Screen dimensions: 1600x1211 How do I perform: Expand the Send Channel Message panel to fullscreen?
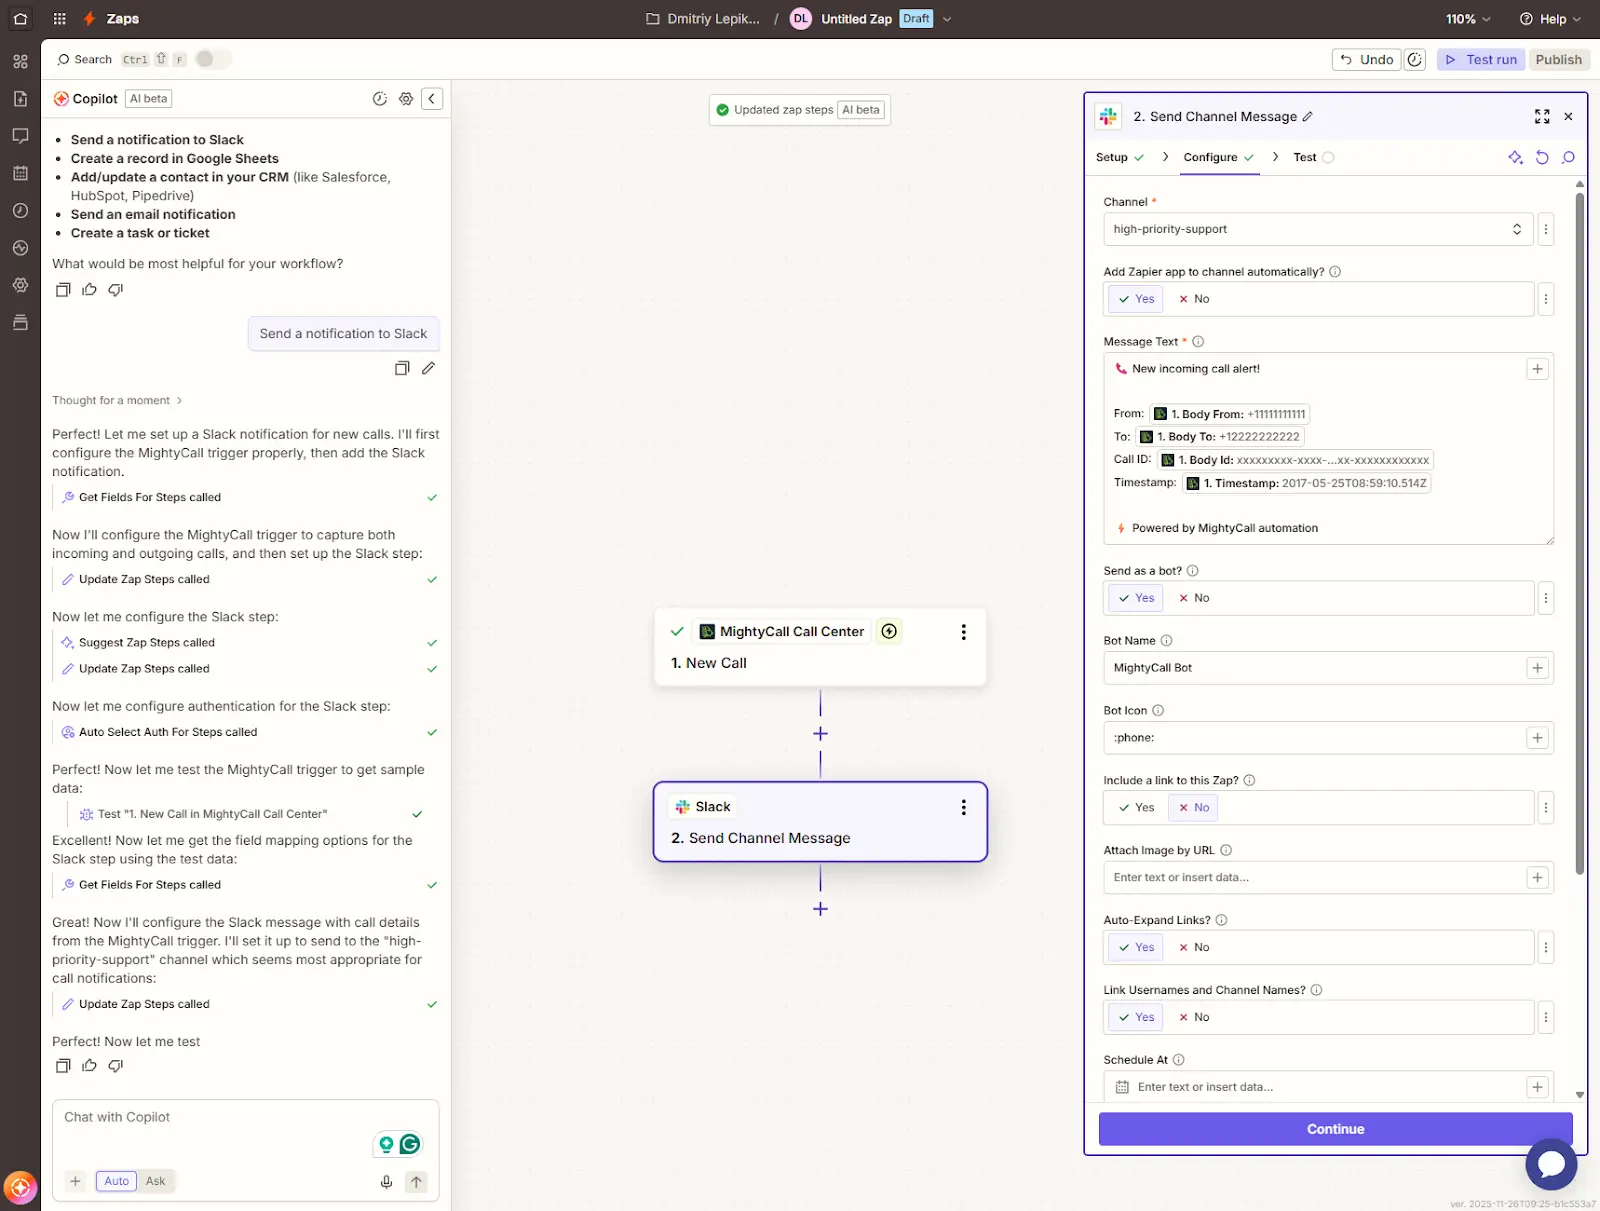(x=1541, y=116)
